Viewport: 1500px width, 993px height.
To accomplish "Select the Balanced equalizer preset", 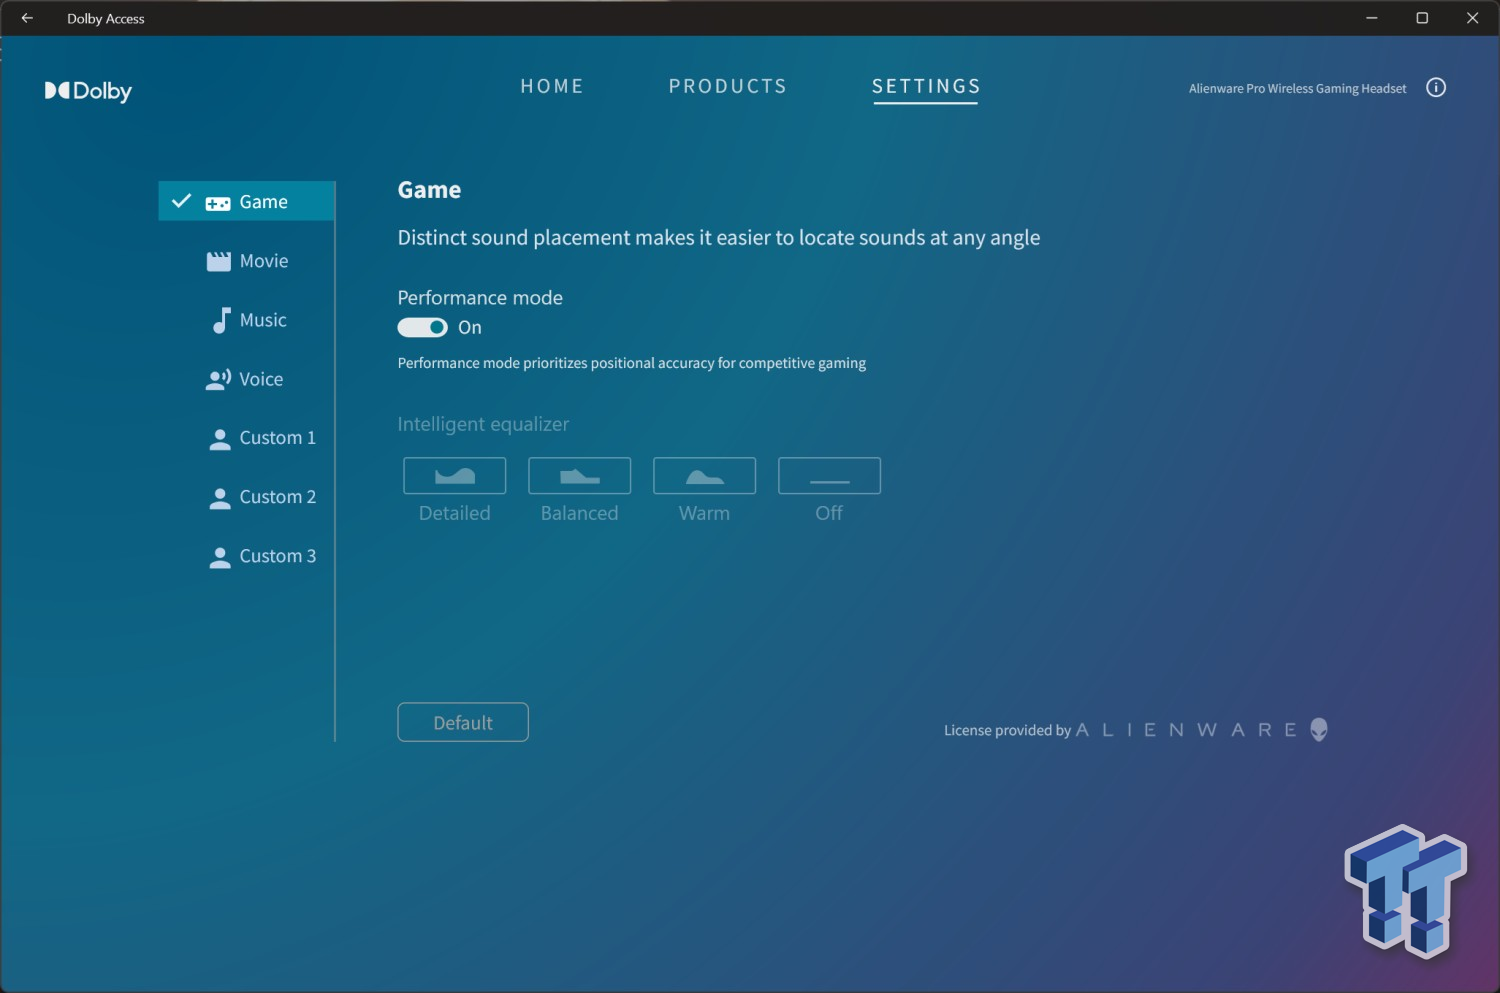I will click(579, 476).
